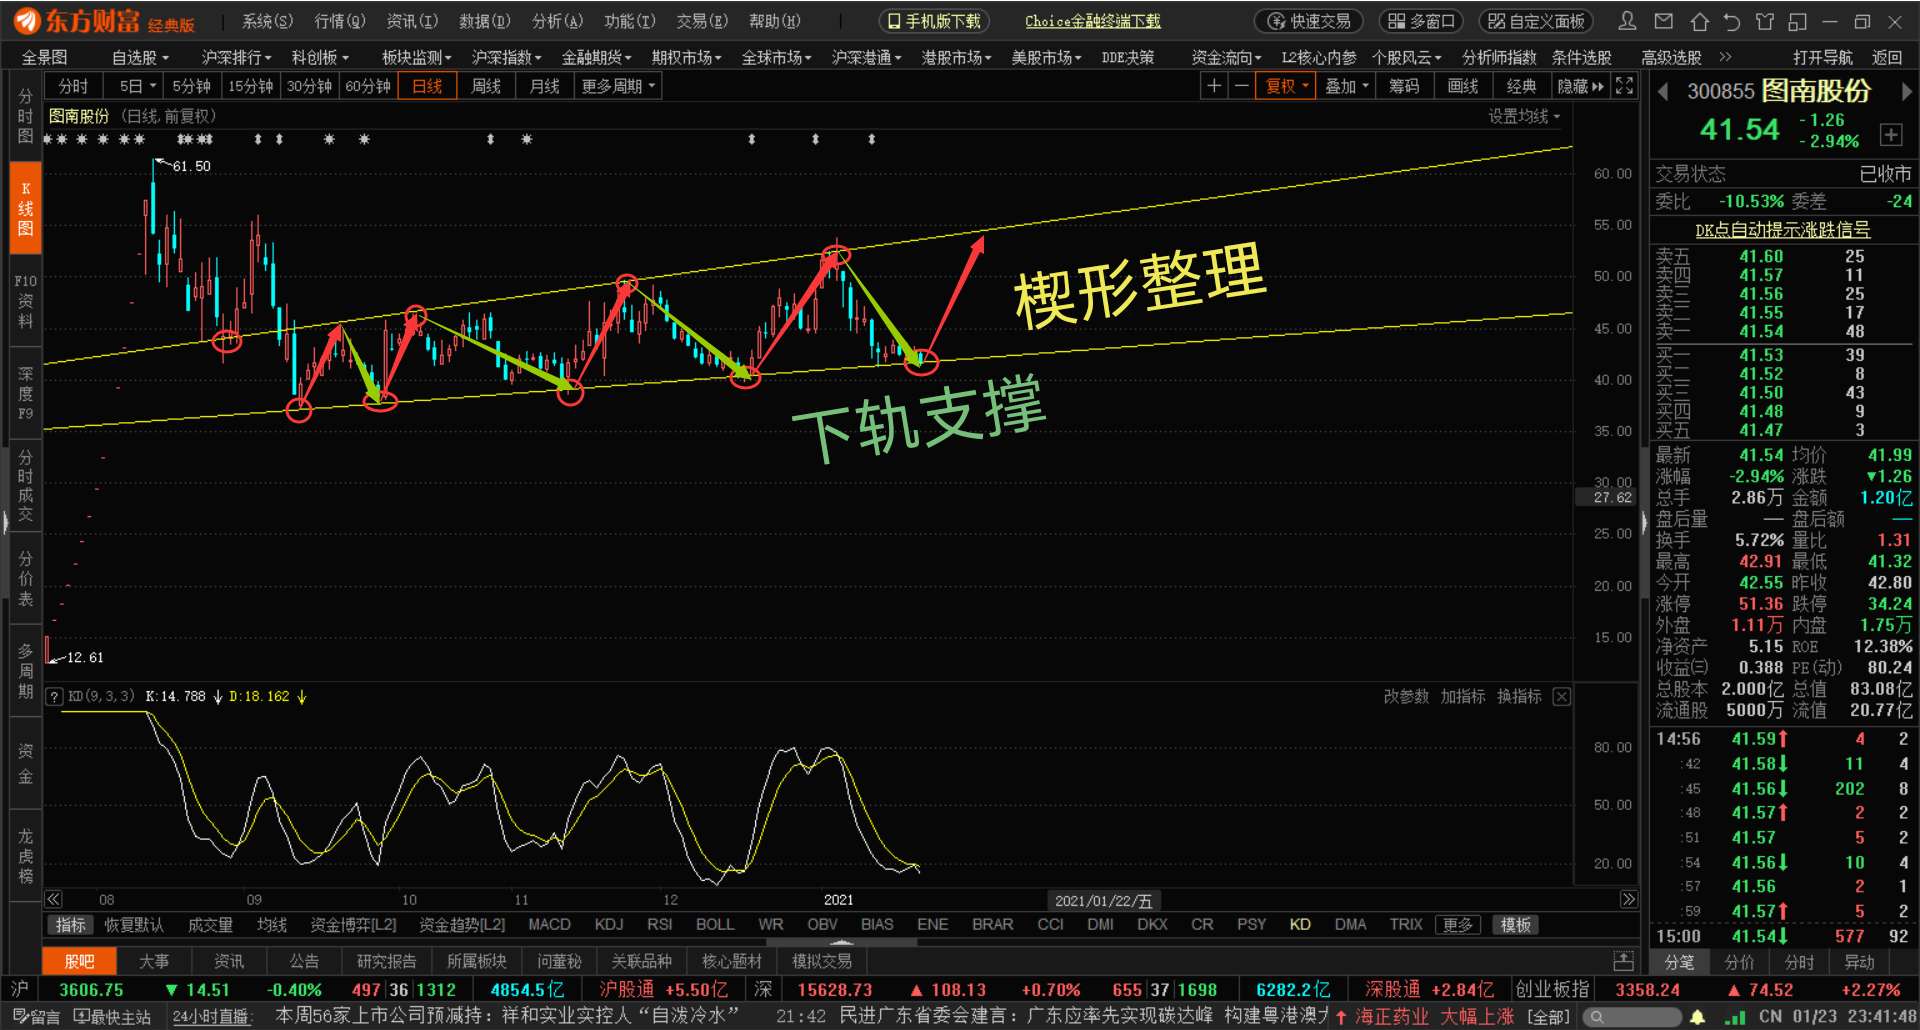
Task: Switch to 公告 tab
Action: tap(304, 961)
